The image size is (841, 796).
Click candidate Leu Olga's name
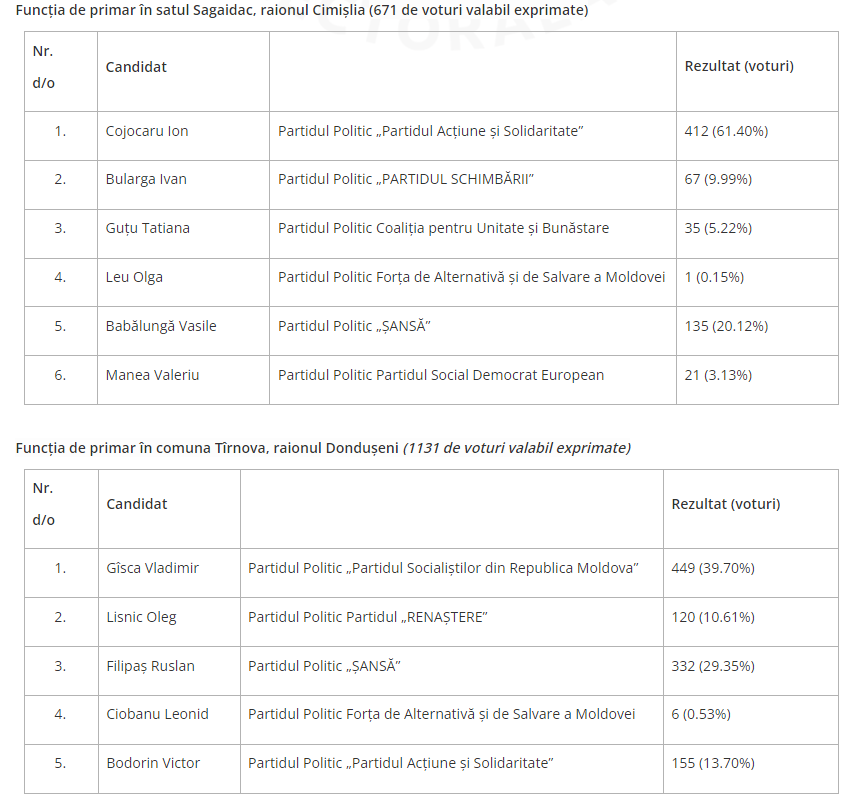(x=134, y=277)
